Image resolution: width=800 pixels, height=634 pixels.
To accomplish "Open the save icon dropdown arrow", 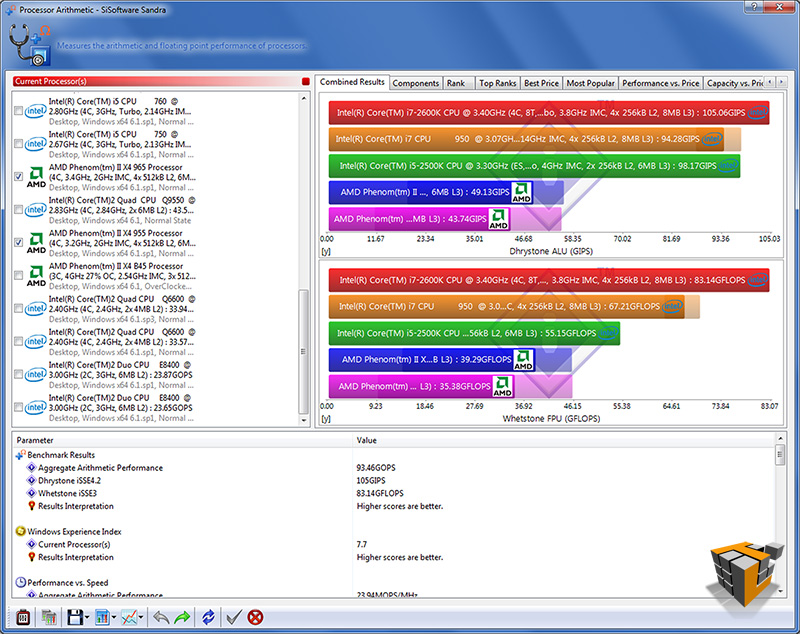I will (87, 618).
